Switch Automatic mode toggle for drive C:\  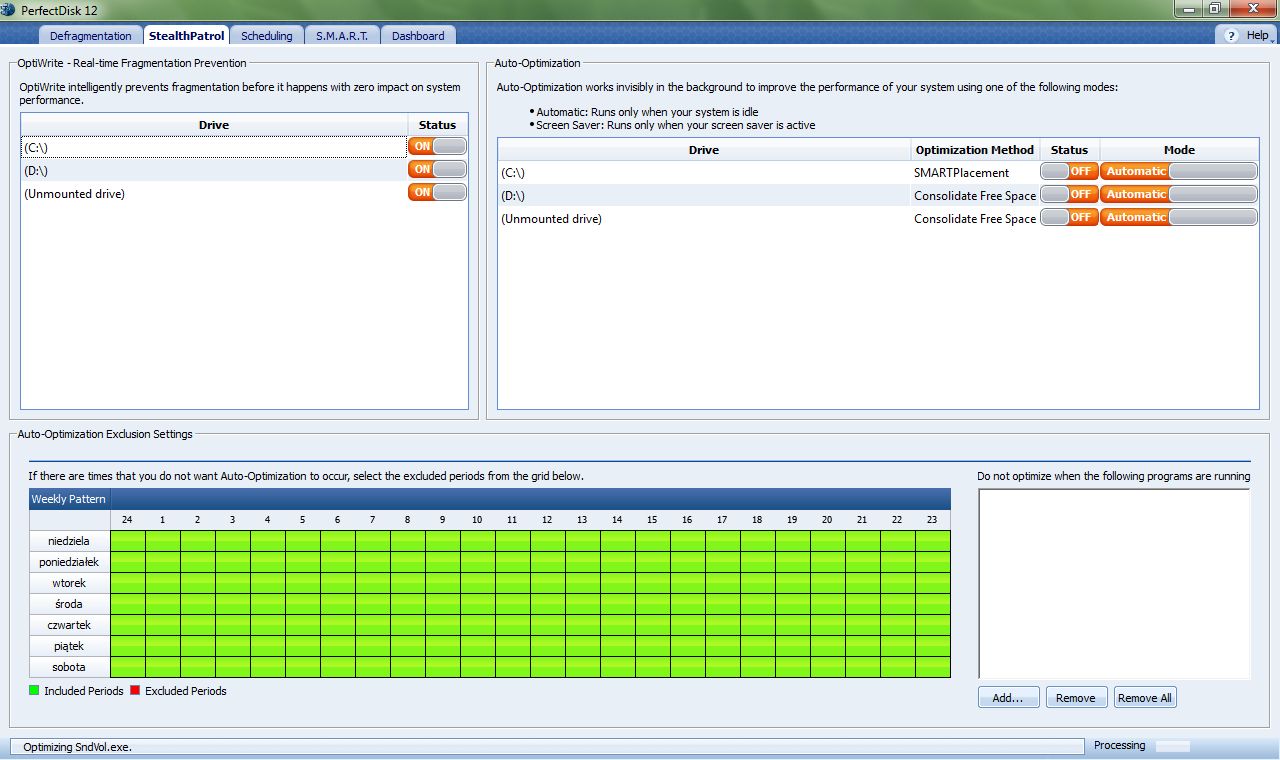coord(1179,171)
